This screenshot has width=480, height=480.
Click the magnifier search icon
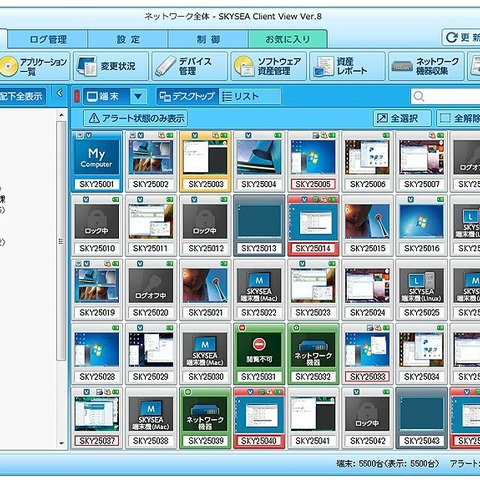(x=419, y=97)
